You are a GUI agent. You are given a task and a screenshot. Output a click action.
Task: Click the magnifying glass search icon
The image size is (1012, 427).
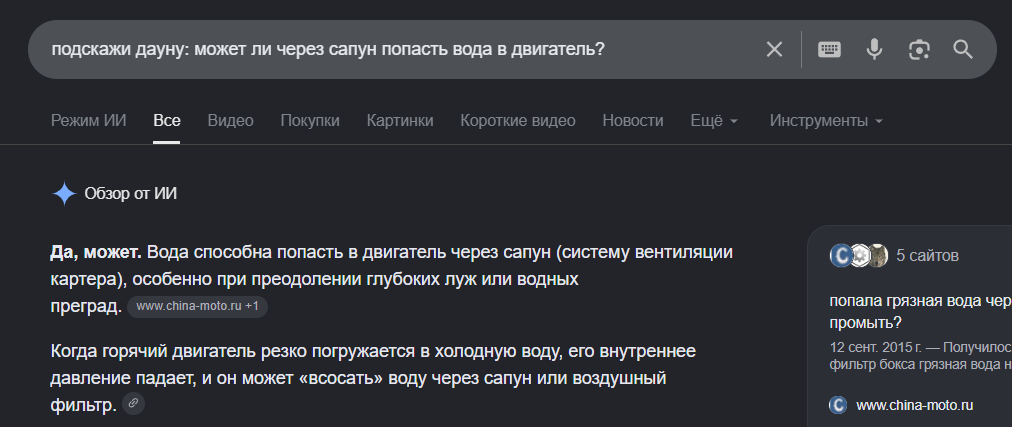point(963,50)
